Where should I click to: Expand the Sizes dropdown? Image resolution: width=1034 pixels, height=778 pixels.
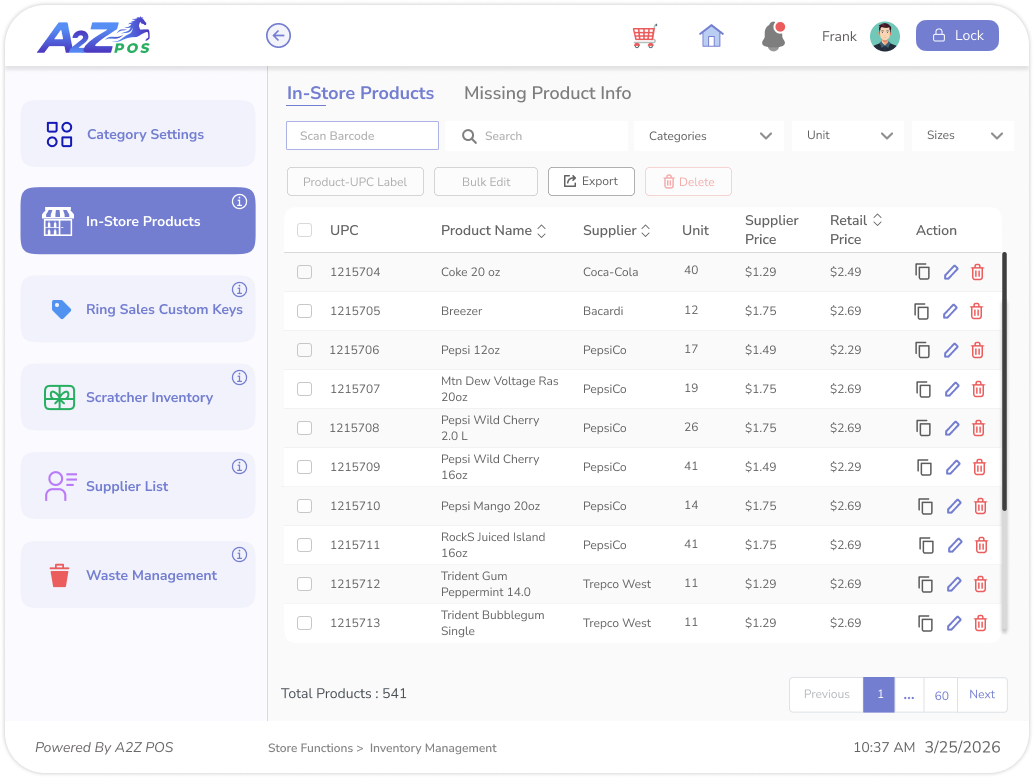point(962,135)
